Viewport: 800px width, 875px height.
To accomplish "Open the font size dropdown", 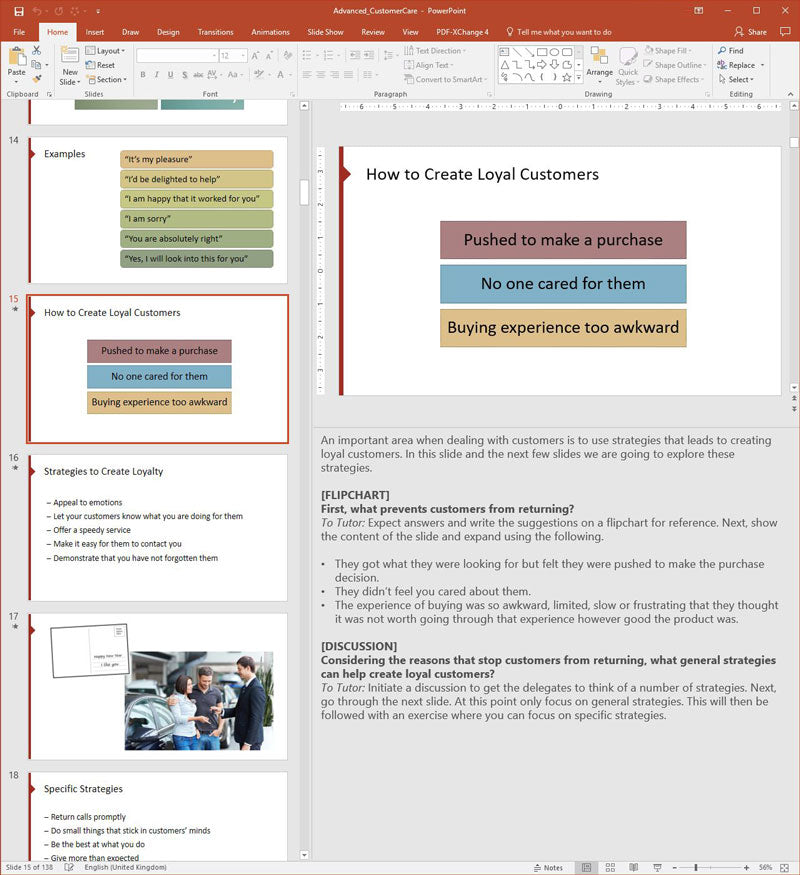I will tap(244, 56).
